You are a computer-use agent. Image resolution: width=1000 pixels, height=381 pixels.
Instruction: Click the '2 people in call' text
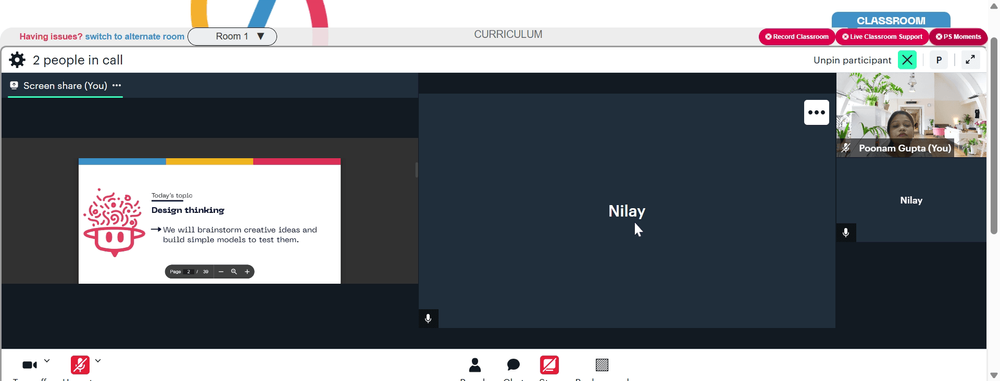(78, 61)
